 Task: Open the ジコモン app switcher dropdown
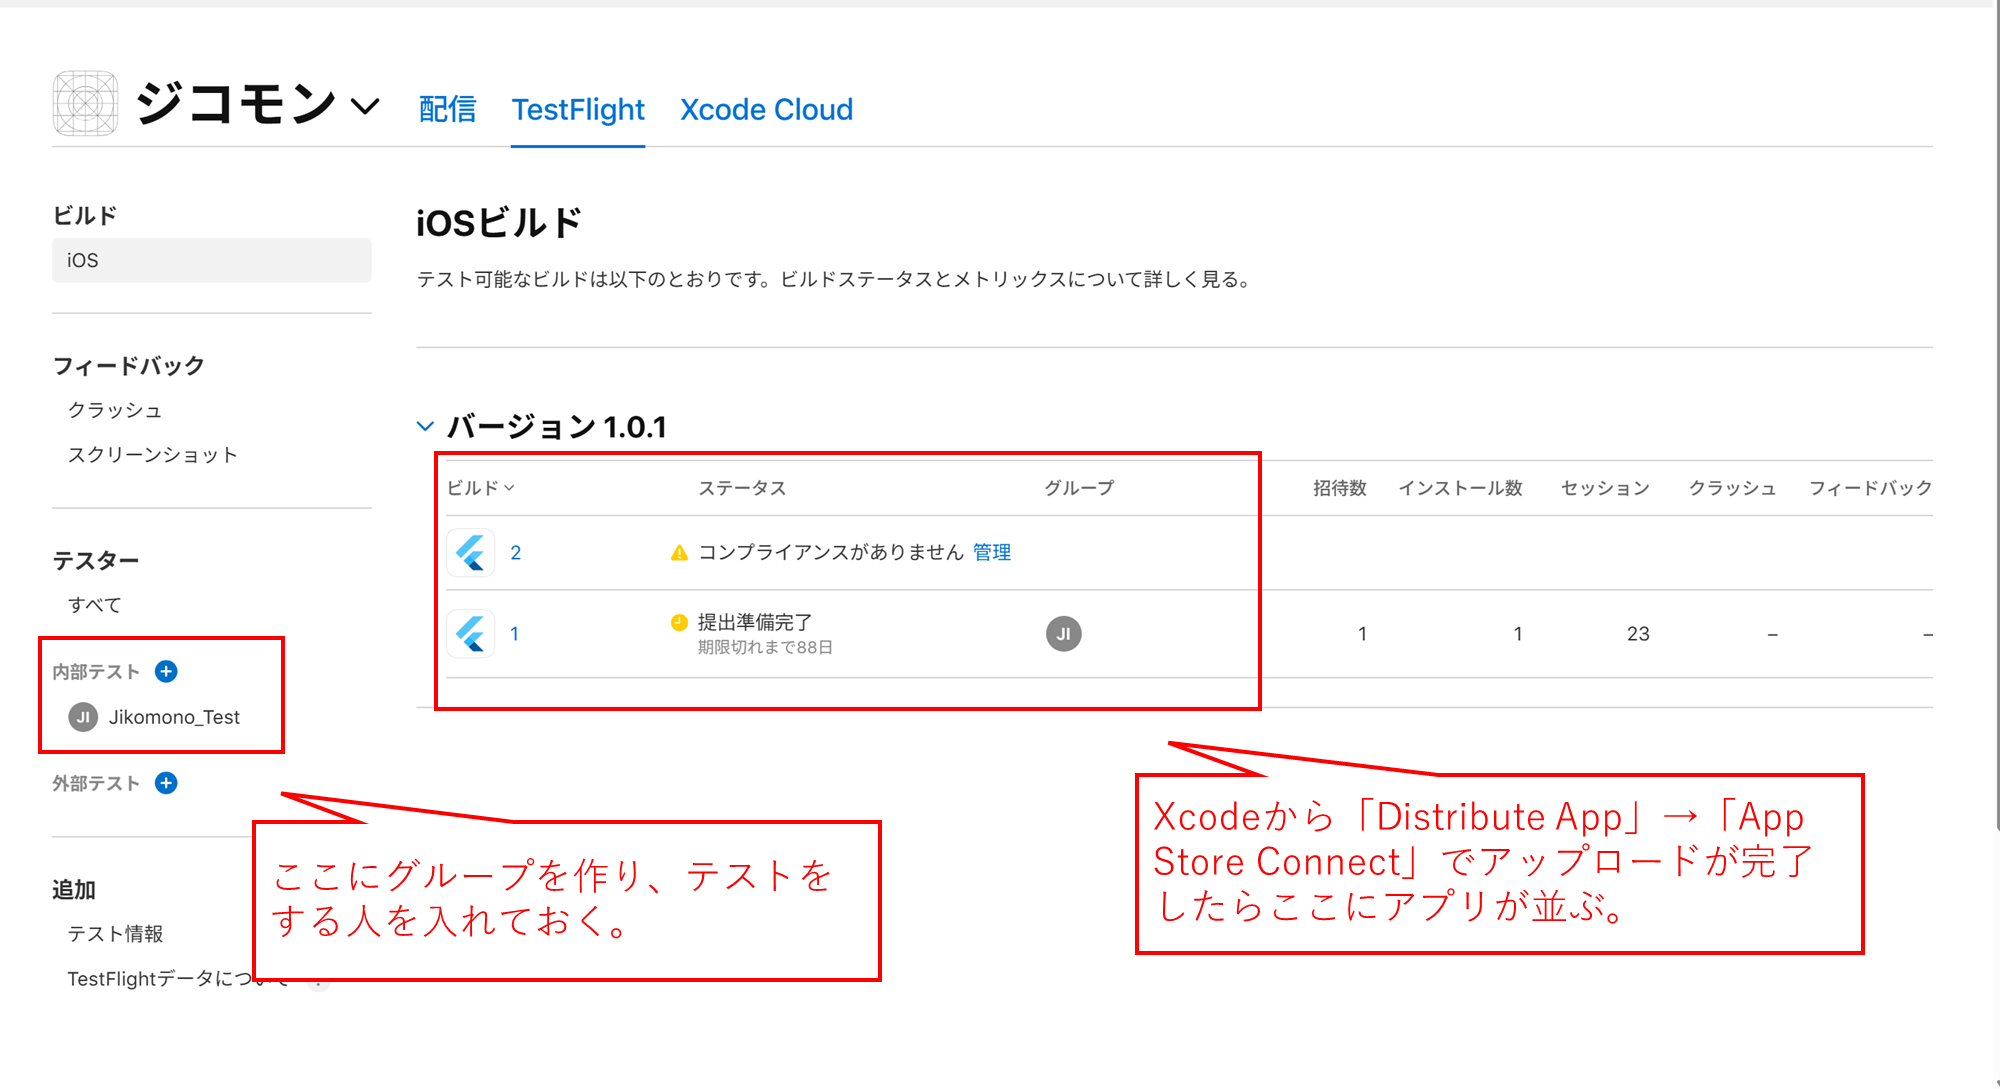pos(366,105)
